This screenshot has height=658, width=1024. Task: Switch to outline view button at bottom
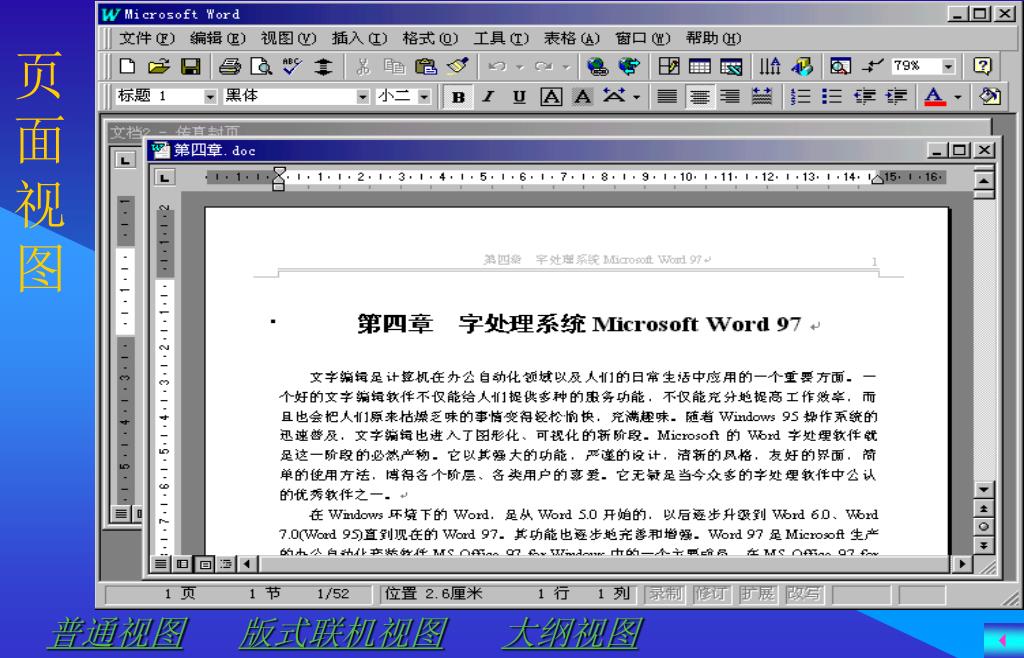click(x=226, y=563)
